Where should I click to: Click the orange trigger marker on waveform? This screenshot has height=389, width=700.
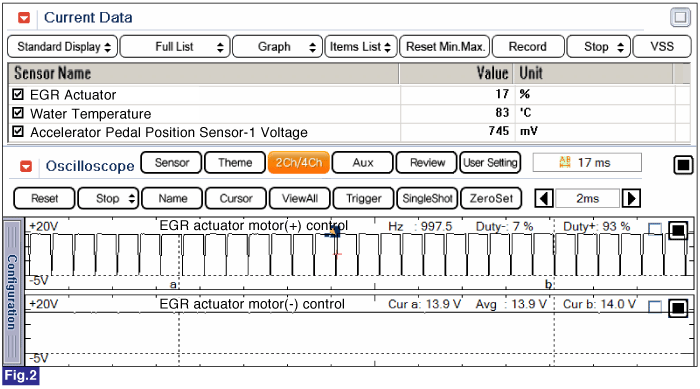[x=334, y=232]
